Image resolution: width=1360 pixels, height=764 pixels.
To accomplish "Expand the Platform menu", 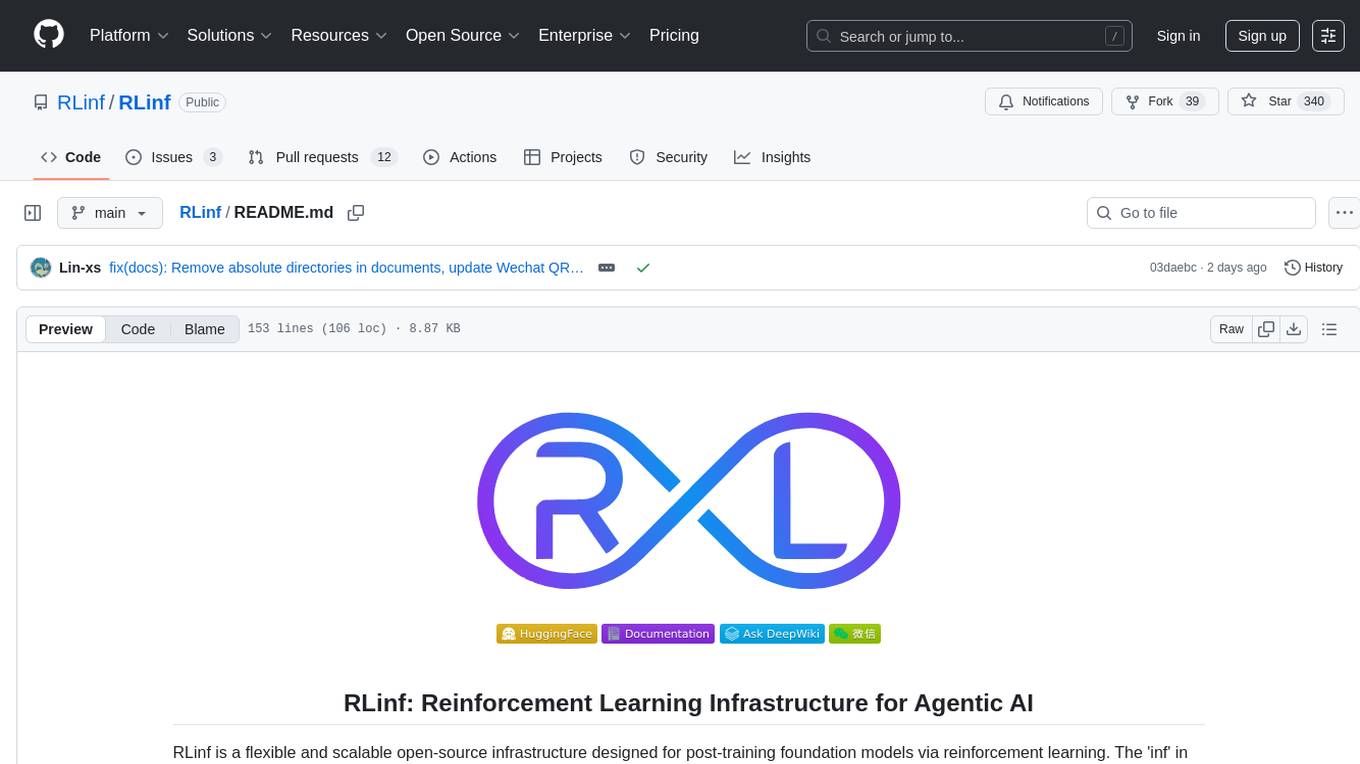I will click(129, 35).
